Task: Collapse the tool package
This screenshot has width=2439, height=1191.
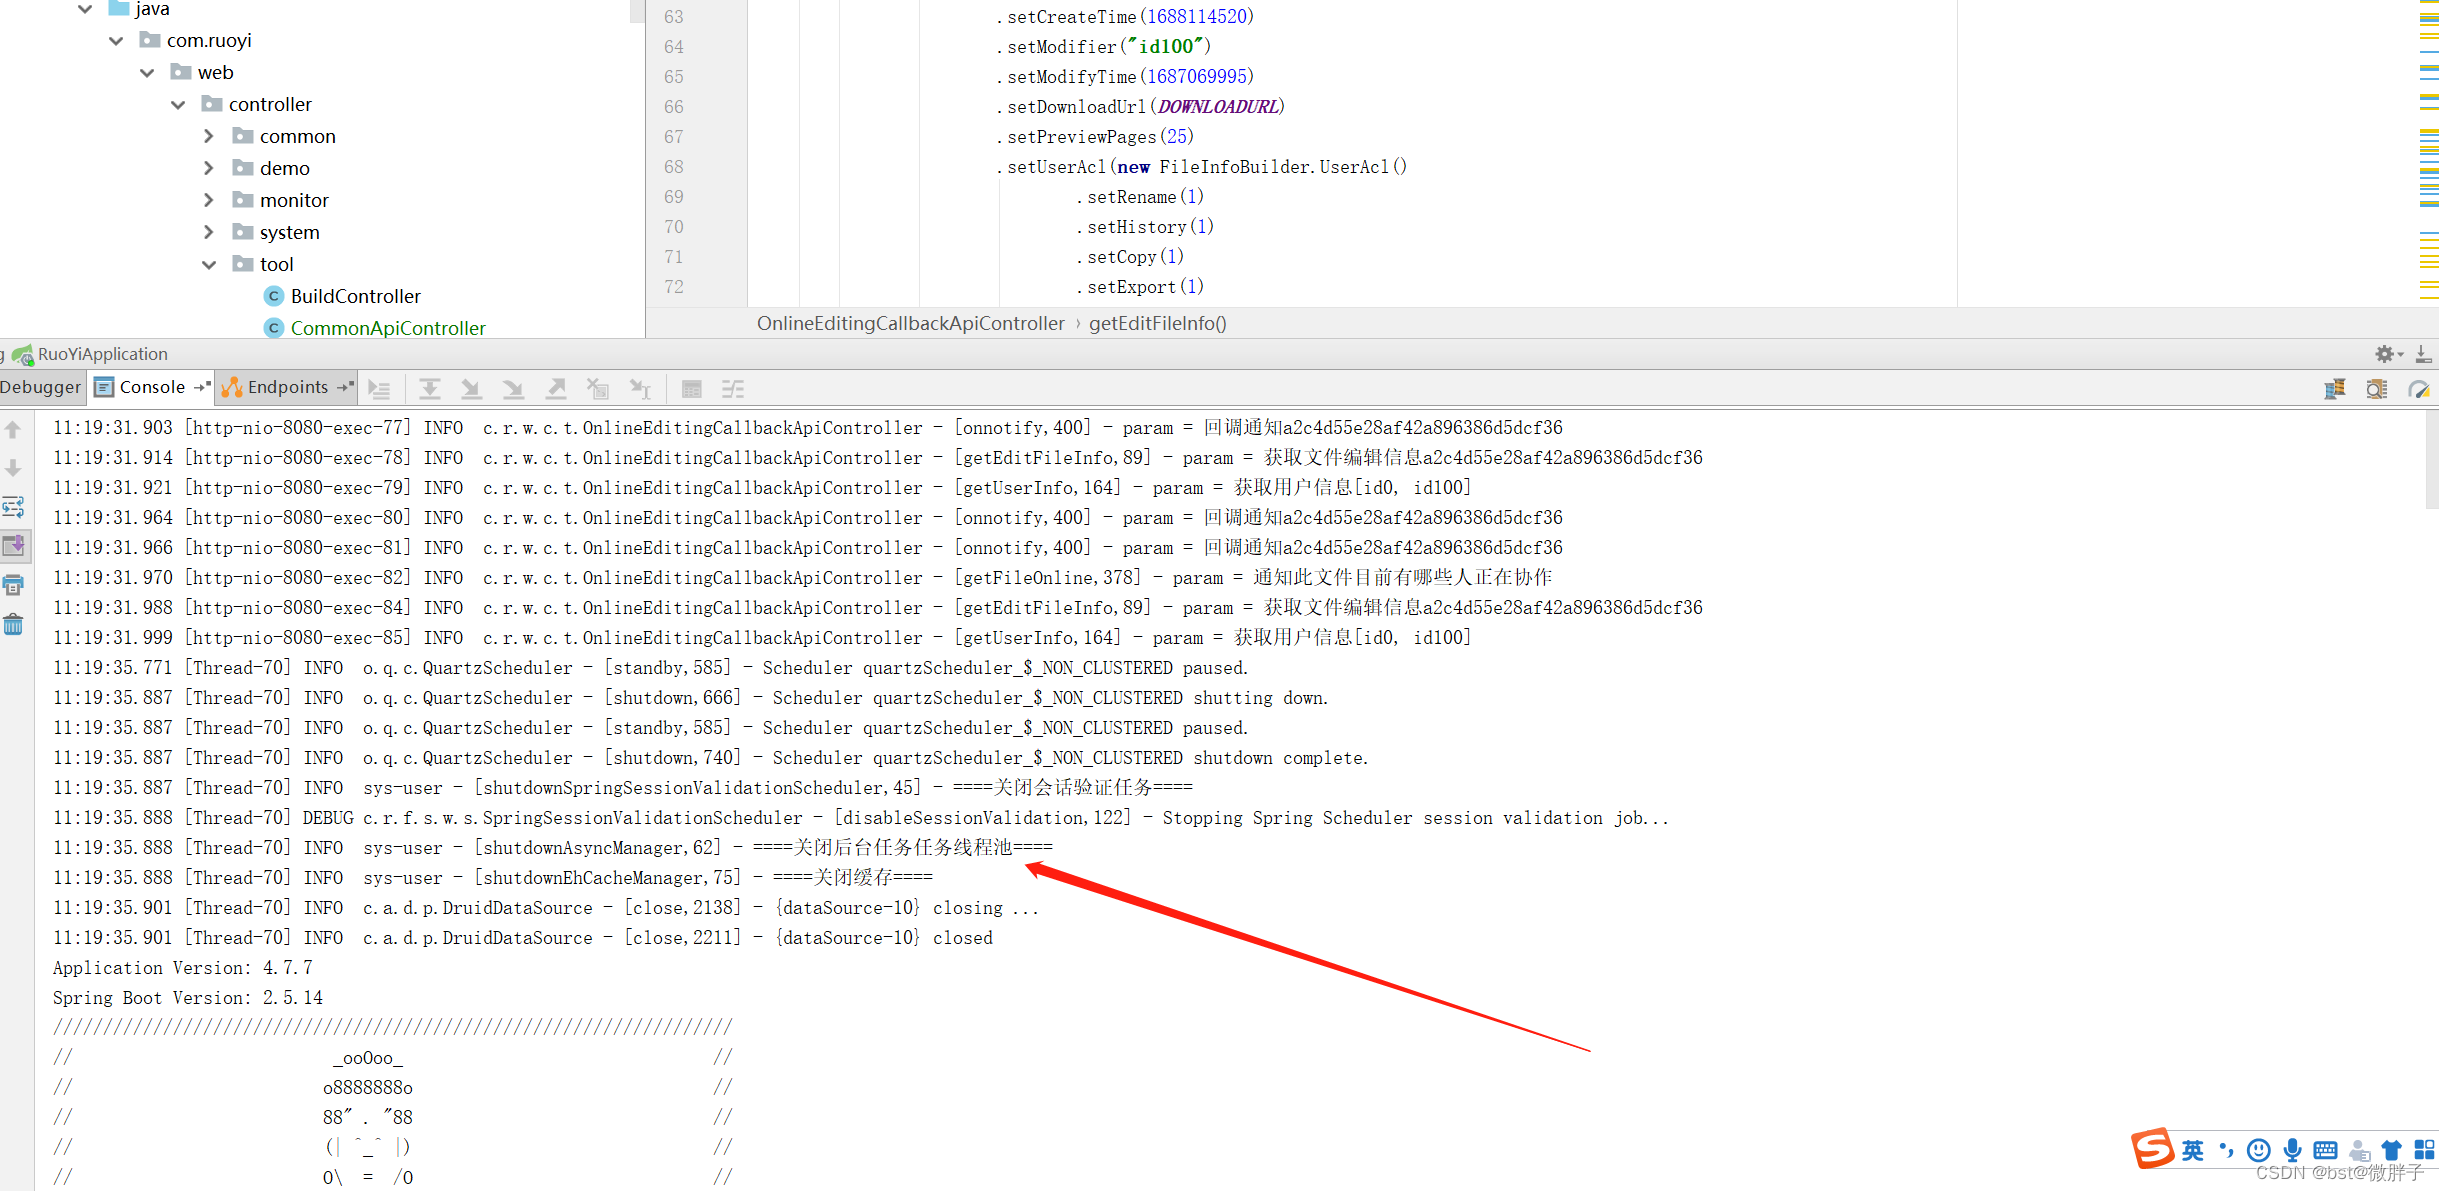Action: 209,265
